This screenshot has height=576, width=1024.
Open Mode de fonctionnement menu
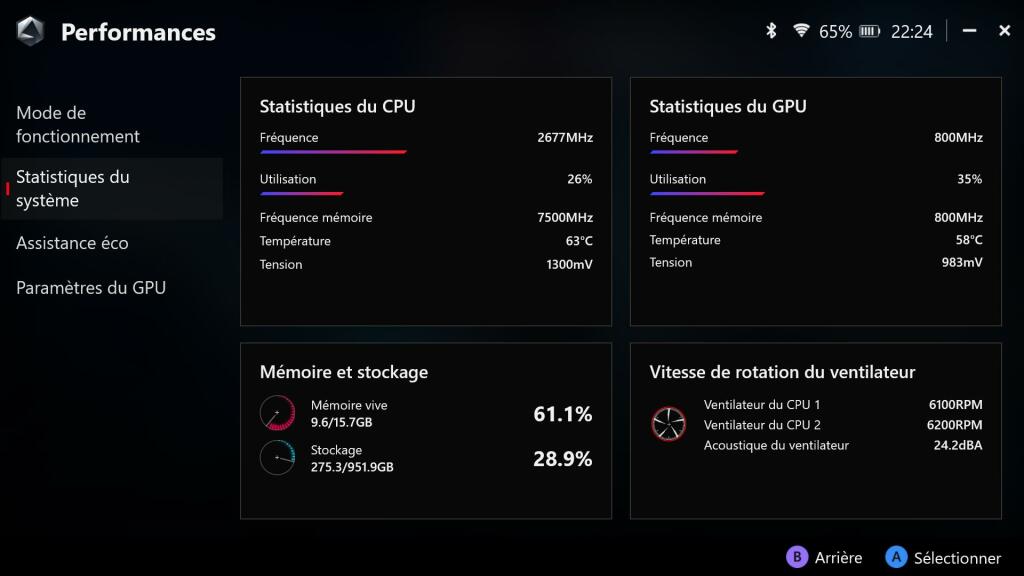pyautogui.click(x=78, y=125)
